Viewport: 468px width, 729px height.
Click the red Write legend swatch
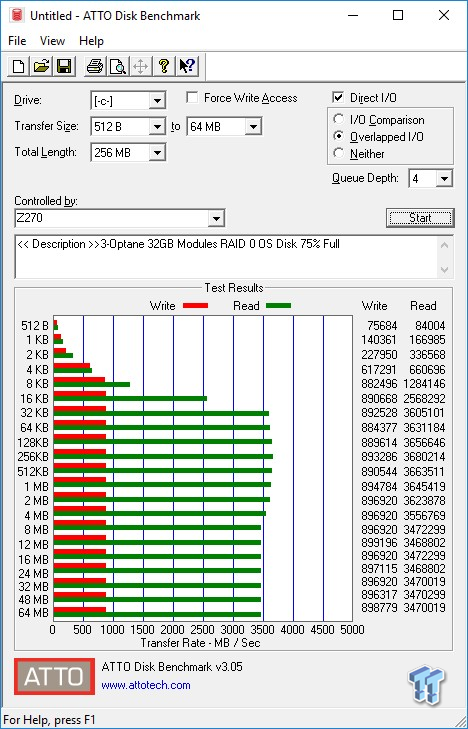click(196, 305)
